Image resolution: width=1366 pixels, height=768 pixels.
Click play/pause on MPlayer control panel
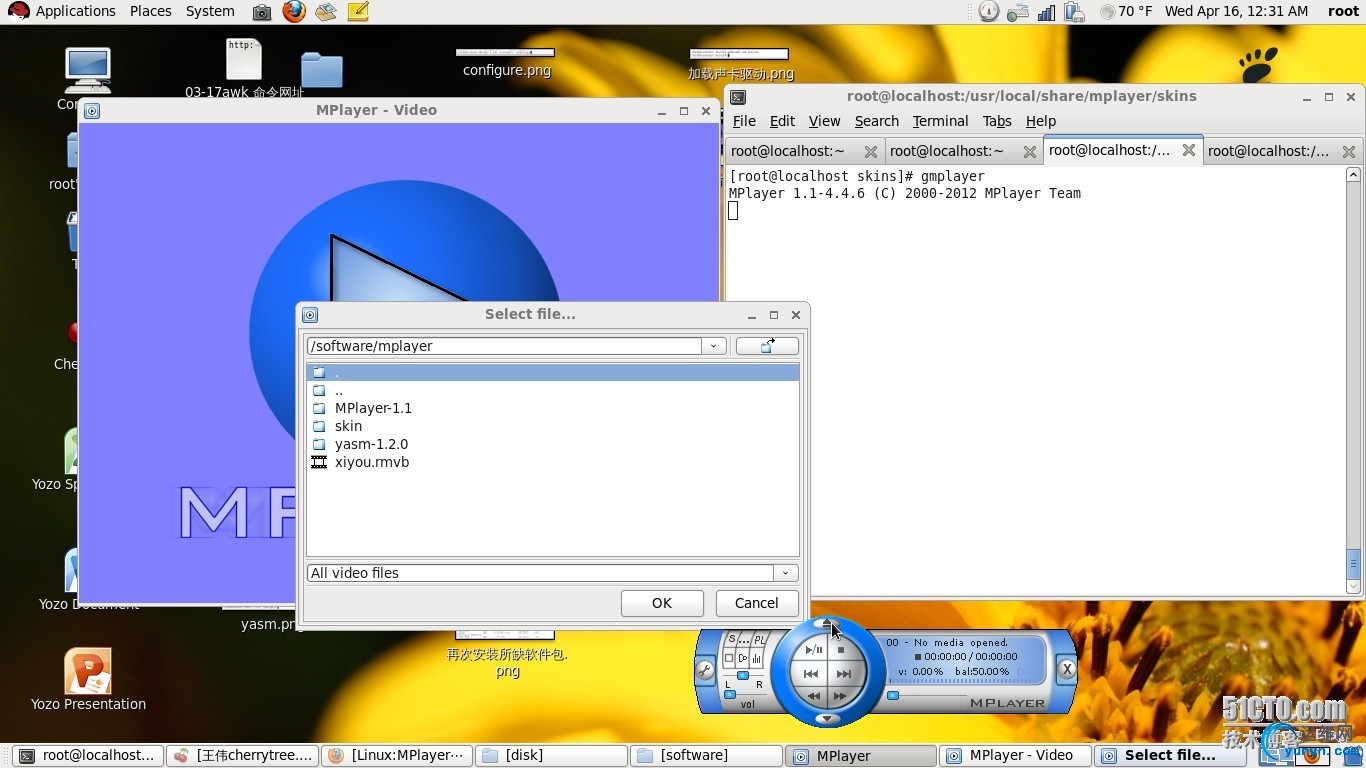(x=814, y=649)
